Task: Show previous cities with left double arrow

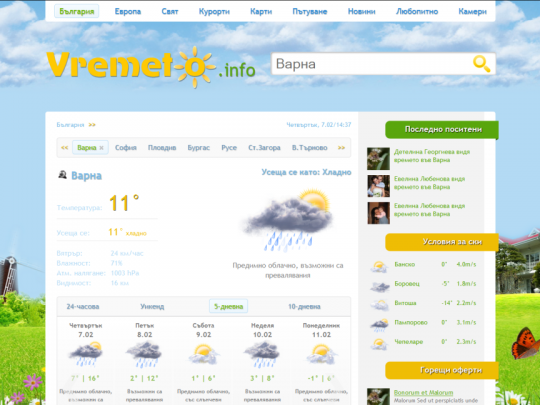Action: pos(64,148)
